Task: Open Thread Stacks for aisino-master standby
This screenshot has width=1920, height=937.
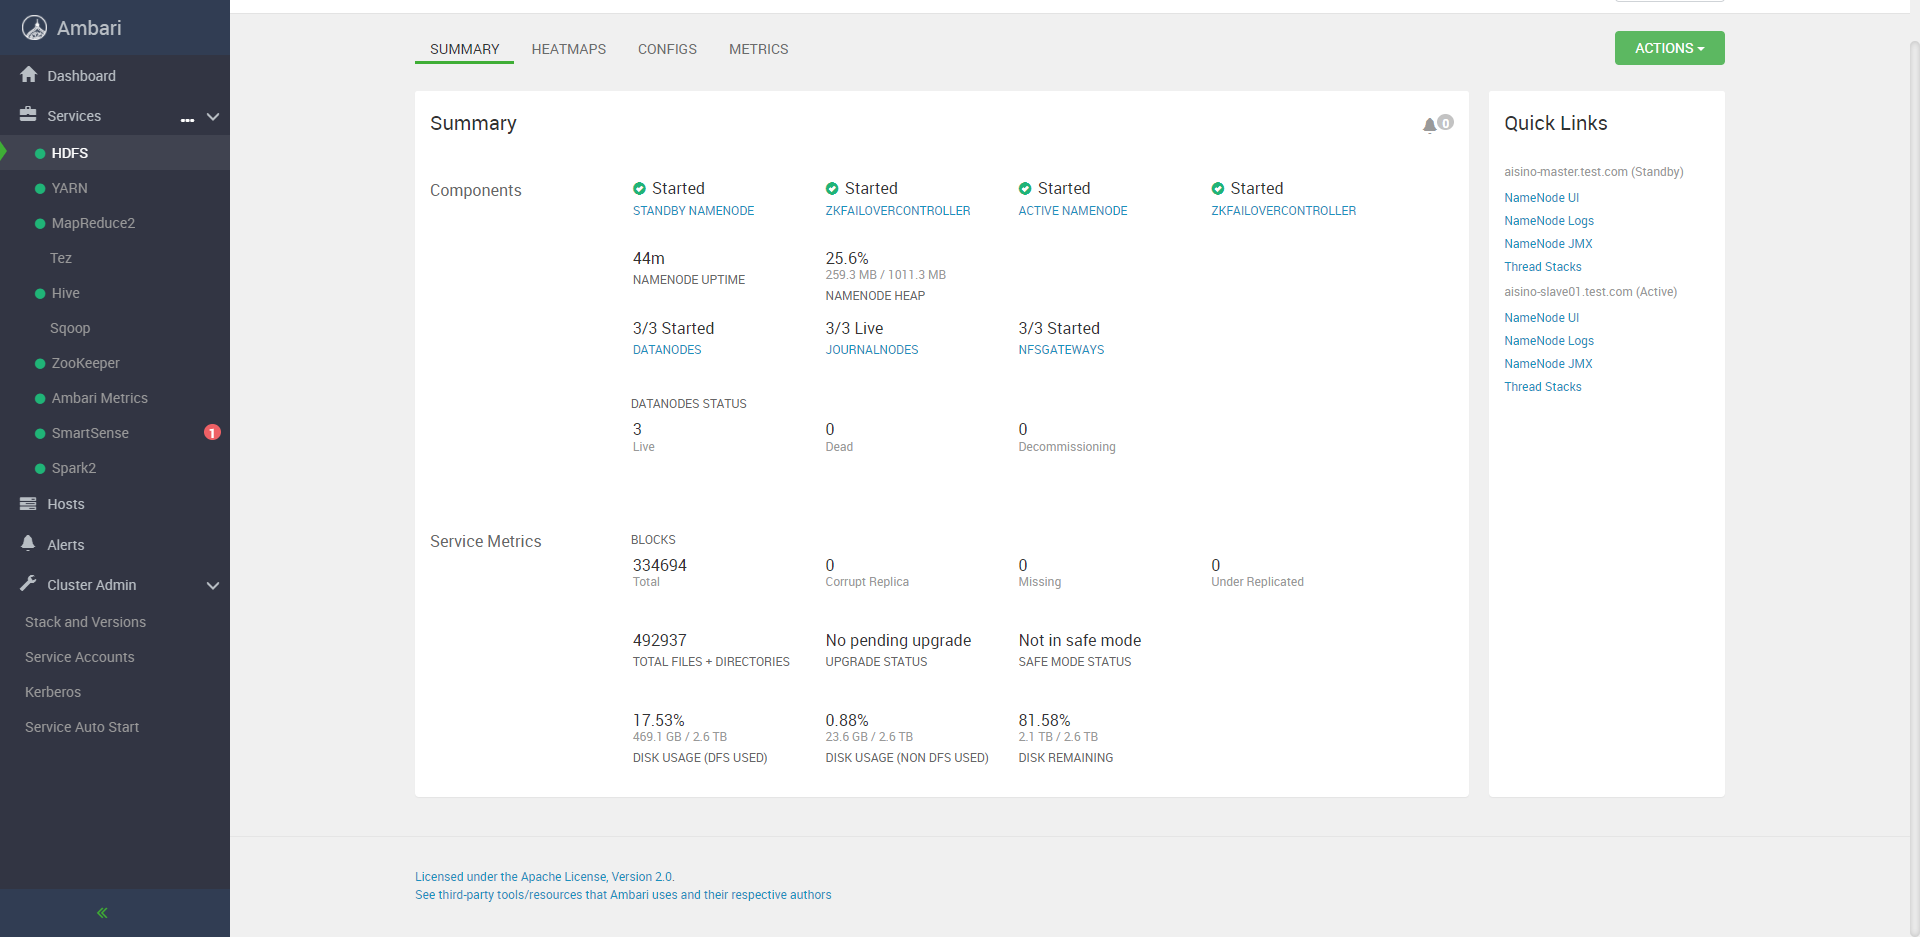Action: point(1543,267)
